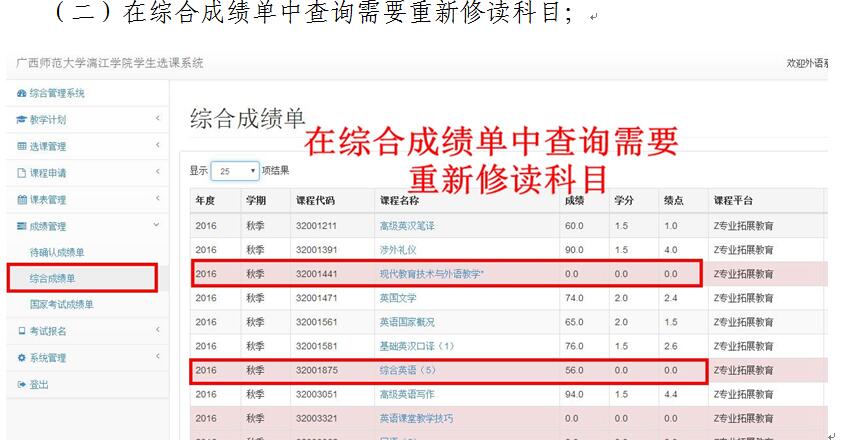
Task: Click the 选课管理 table icon
Action: [x=22, y=147]
